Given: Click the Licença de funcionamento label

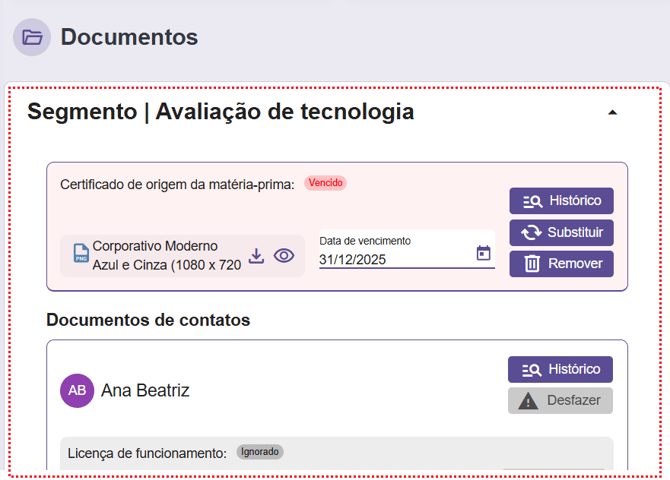Looking at the screenshot, I should [x=147, y=453].
